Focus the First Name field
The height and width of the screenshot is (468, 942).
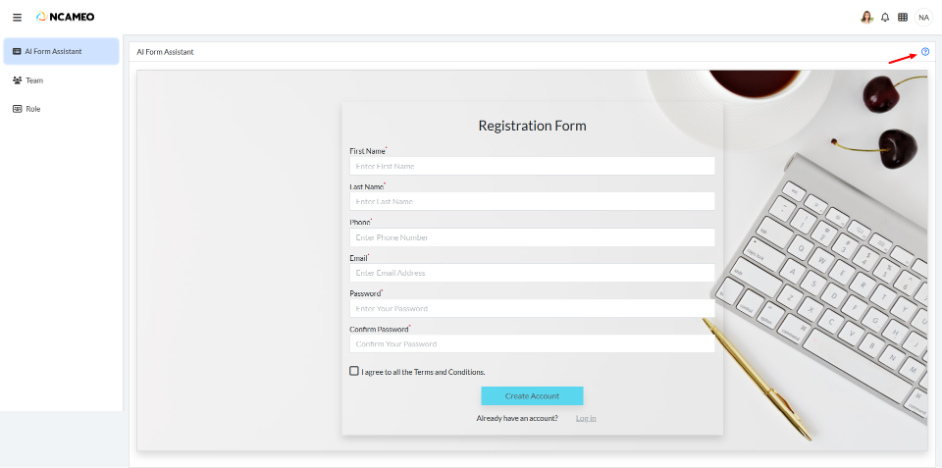coord(532,166)
